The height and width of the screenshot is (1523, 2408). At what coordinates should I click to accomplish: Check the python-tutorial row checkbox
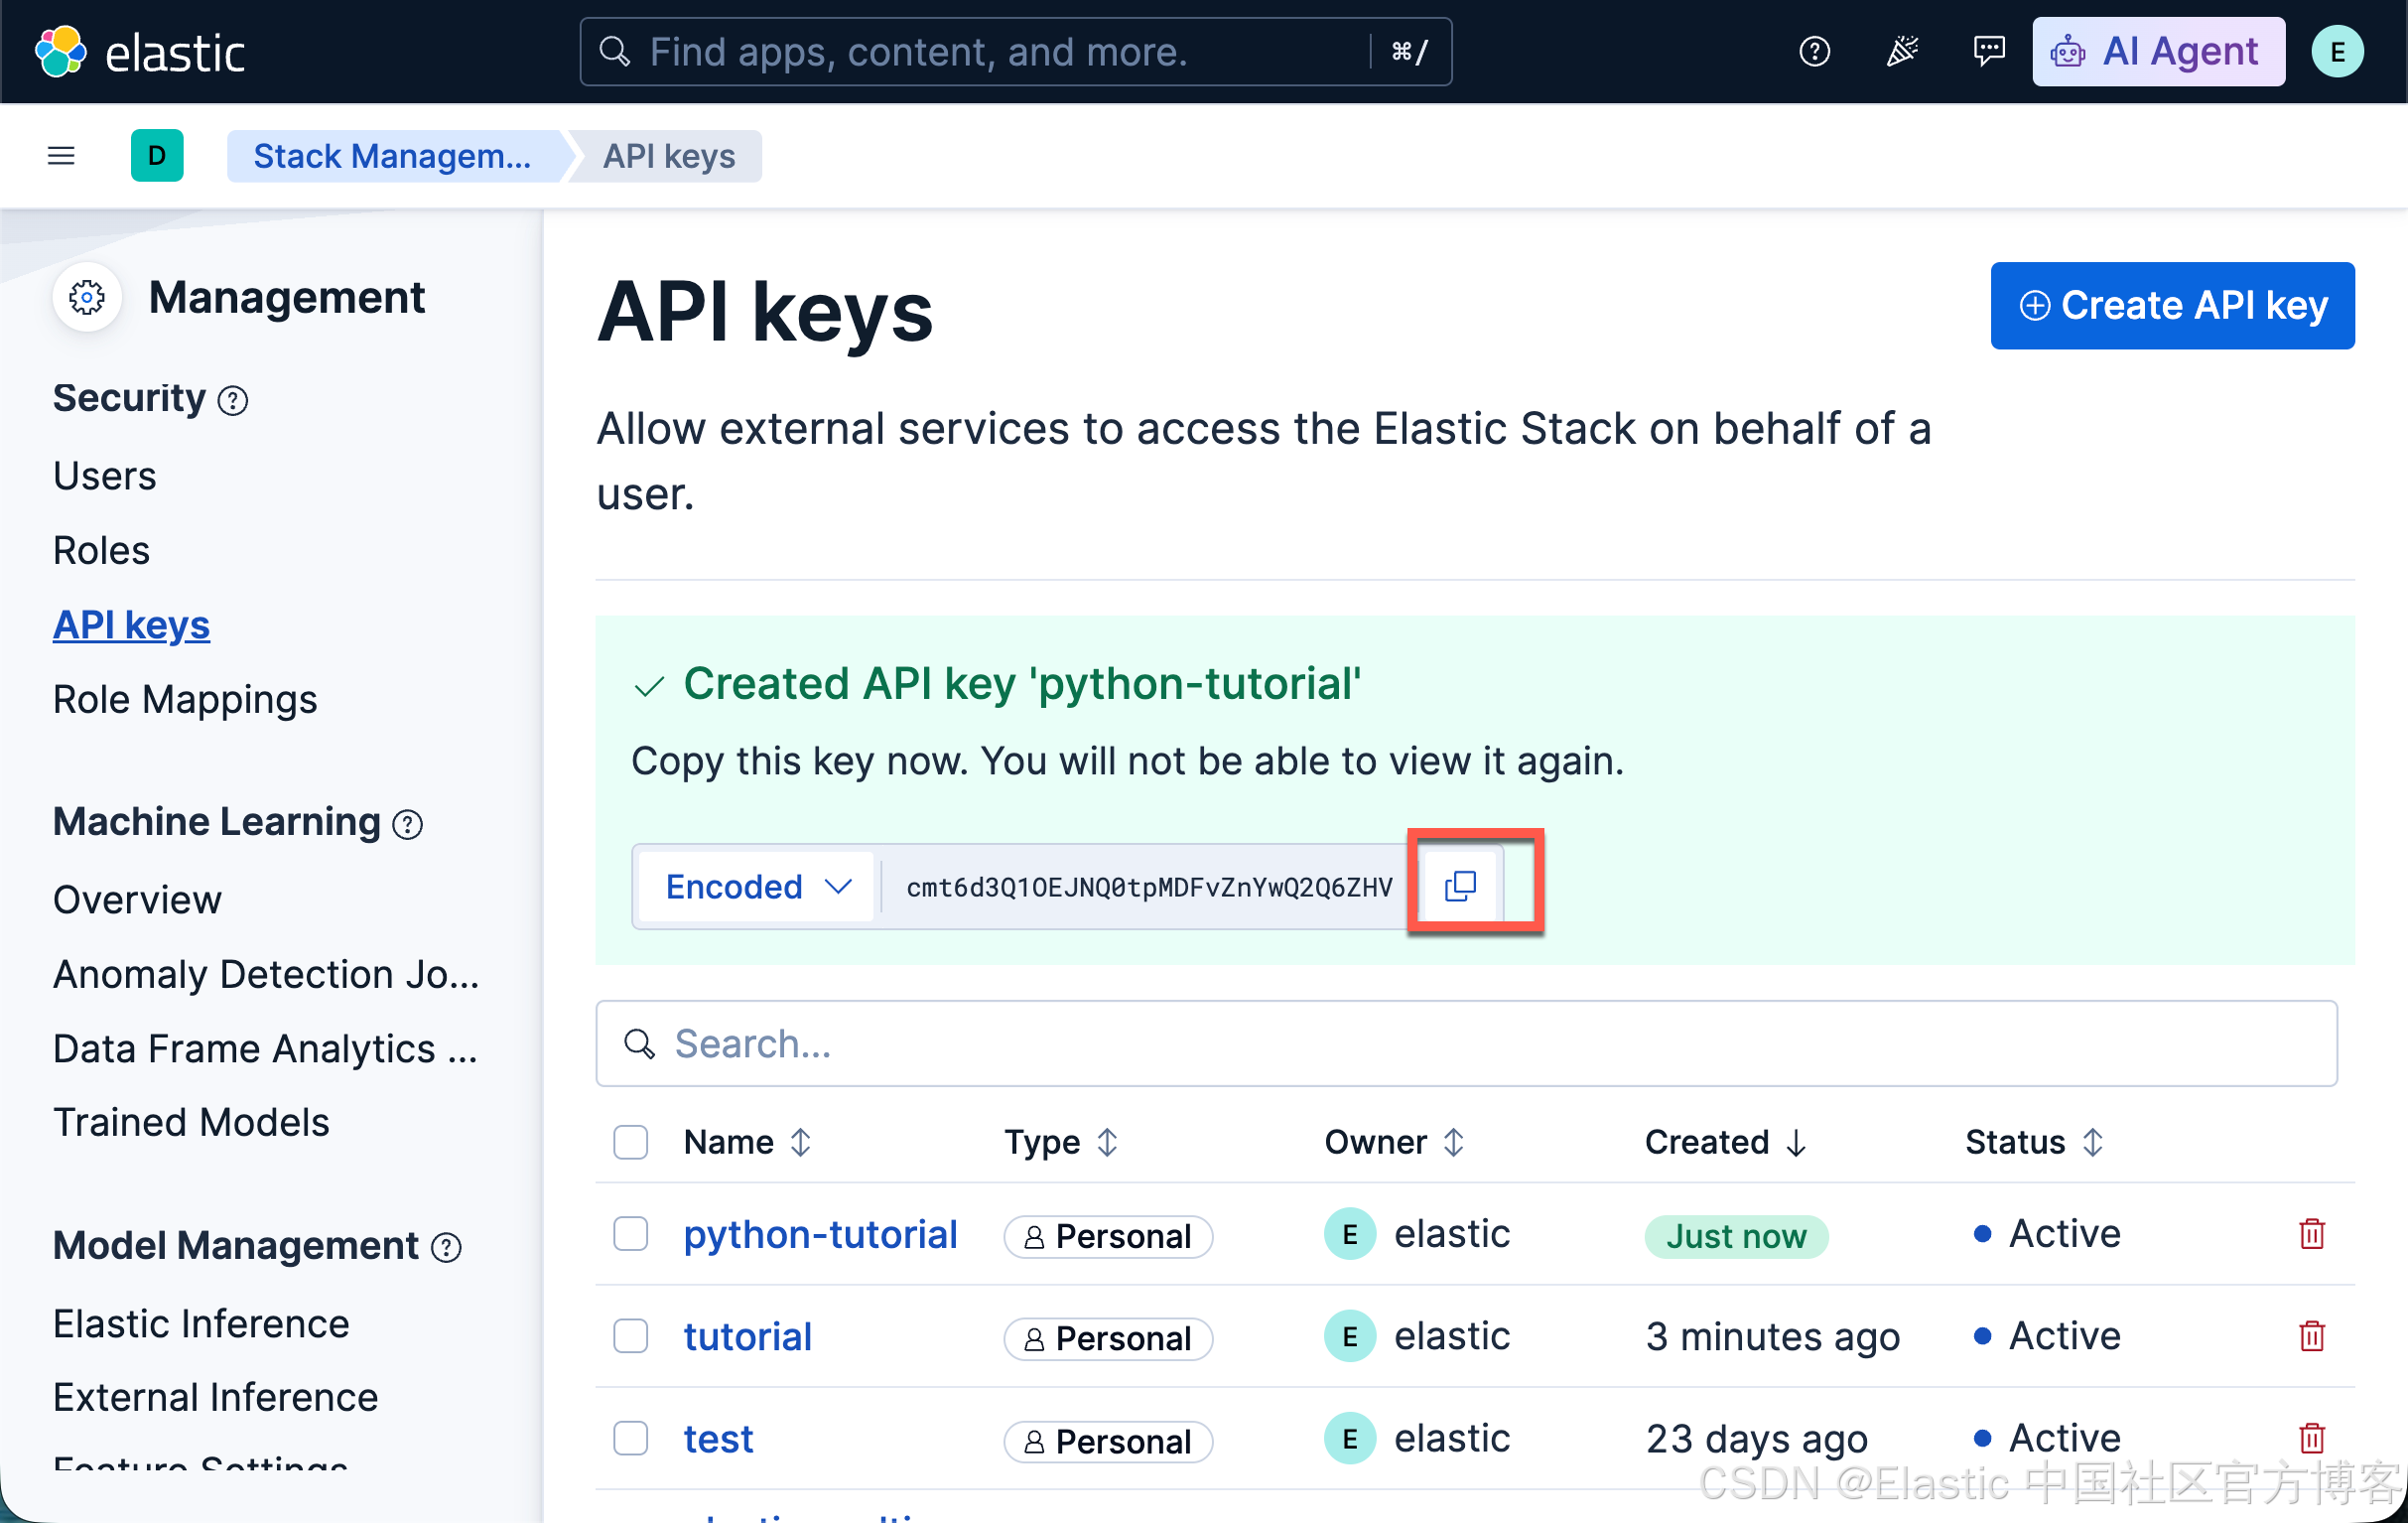(x=631, y=1234)
